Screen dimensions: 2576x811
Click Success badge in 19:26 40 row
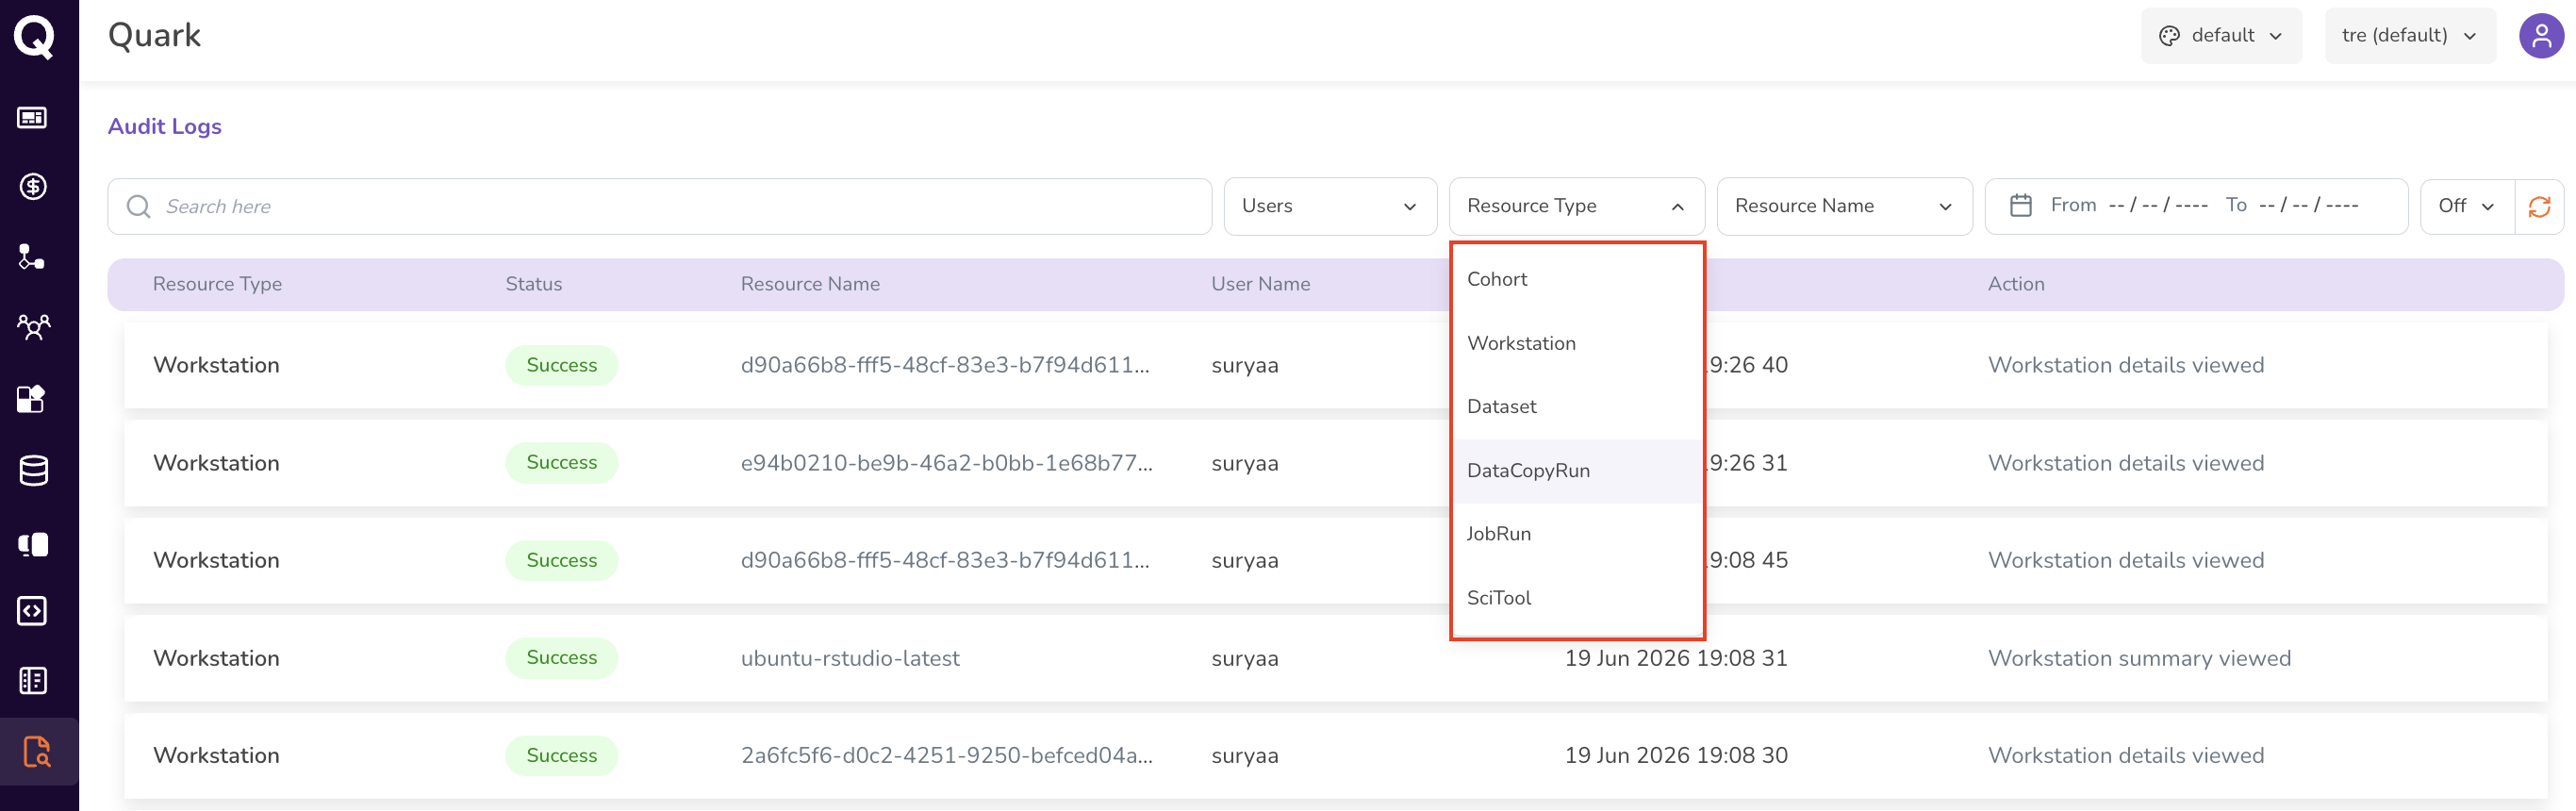coord(562,365)
